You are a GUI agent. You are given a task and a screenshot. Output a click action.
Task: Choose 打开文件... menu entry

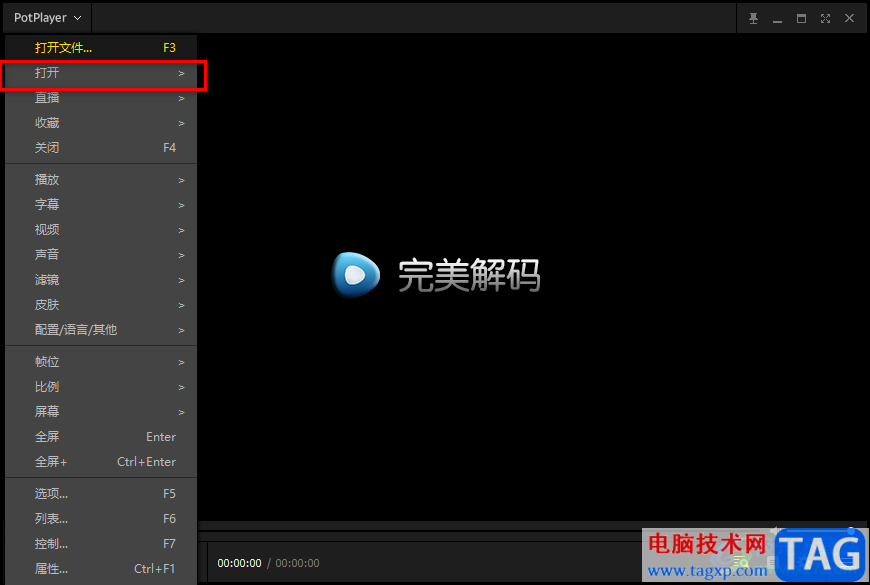(101, 48)
